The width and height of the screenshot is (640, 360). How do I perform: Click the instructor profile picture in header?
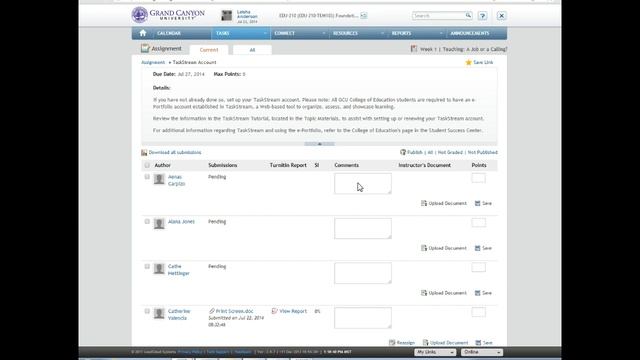227,16
